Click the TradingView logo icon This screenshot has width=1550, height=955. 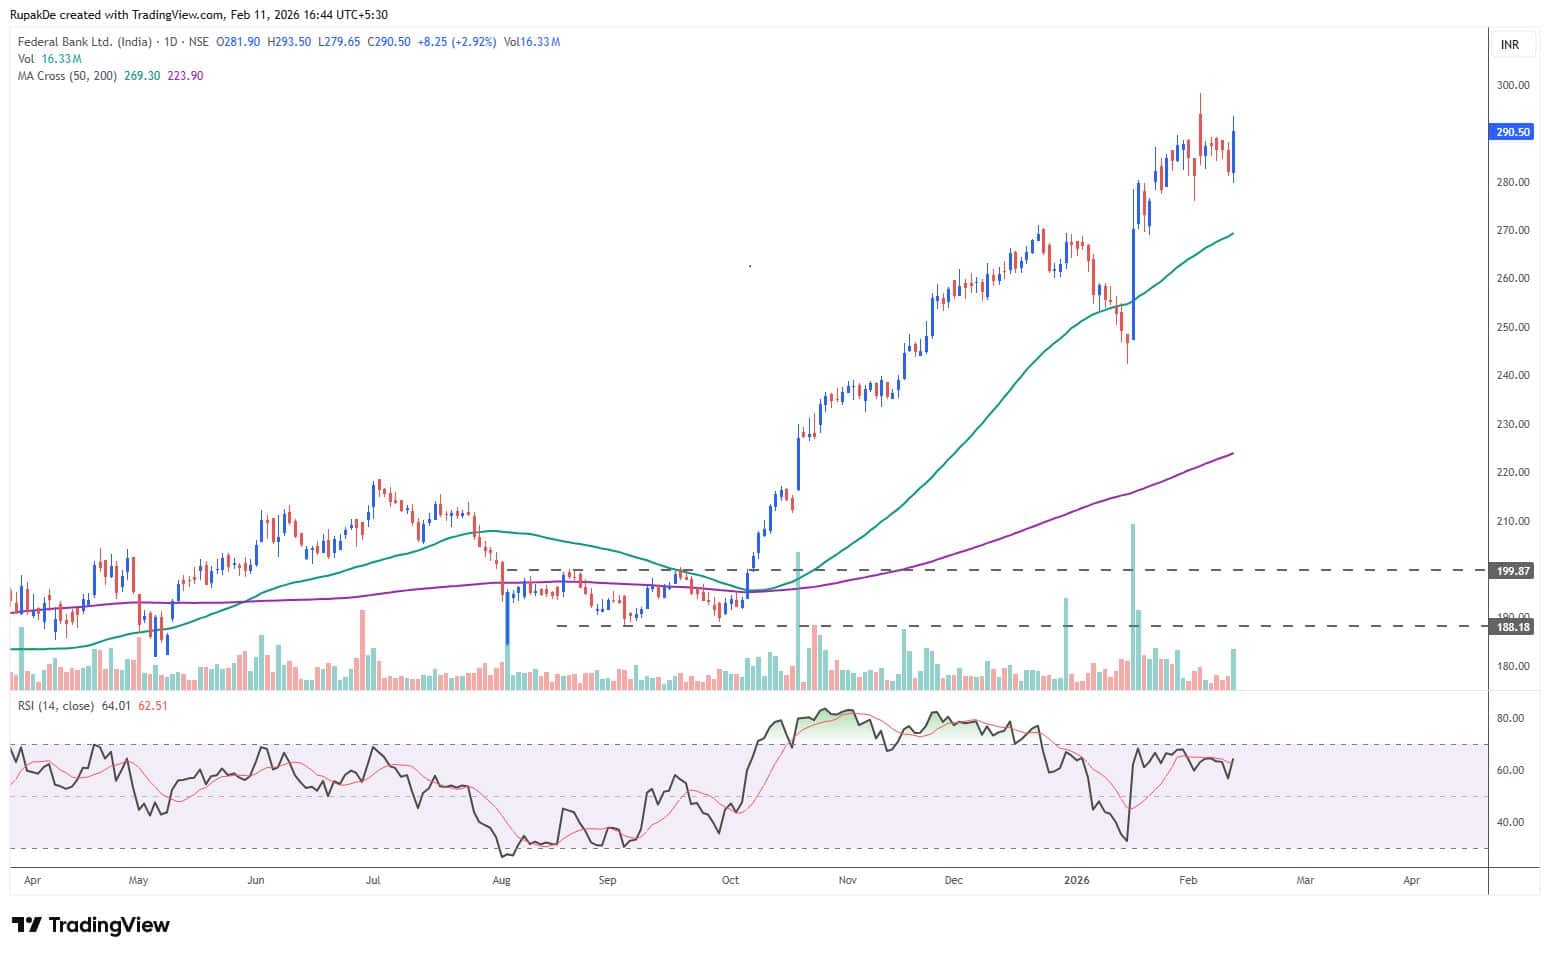click(x=27, y=925)
